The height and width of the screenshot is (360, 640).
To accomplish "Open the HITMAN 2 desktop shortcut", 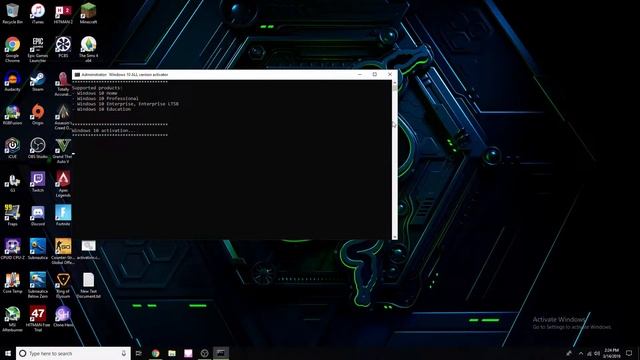I will tap(63, 13).
